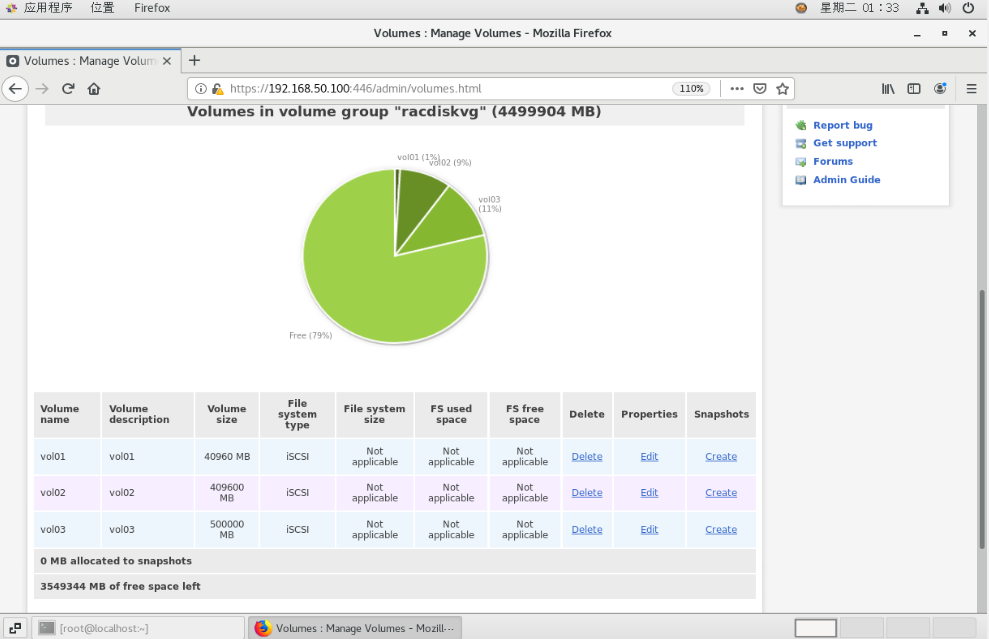Reload the current page
Viewport: 989px width, 639px height.
68,89
